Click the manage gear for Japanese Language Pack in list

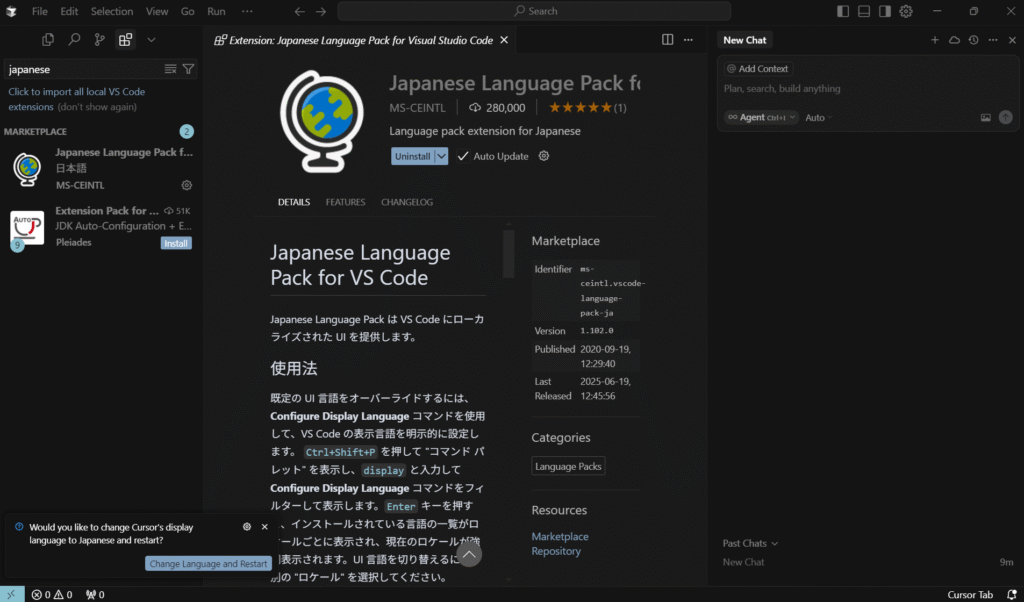(187, 185)
